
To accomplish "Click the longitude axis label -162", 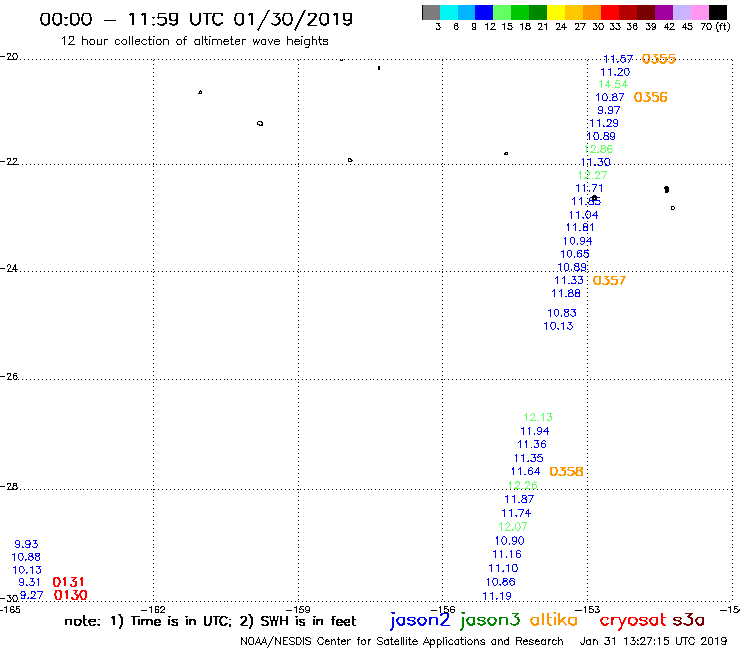I will click(x=153, y=609).
